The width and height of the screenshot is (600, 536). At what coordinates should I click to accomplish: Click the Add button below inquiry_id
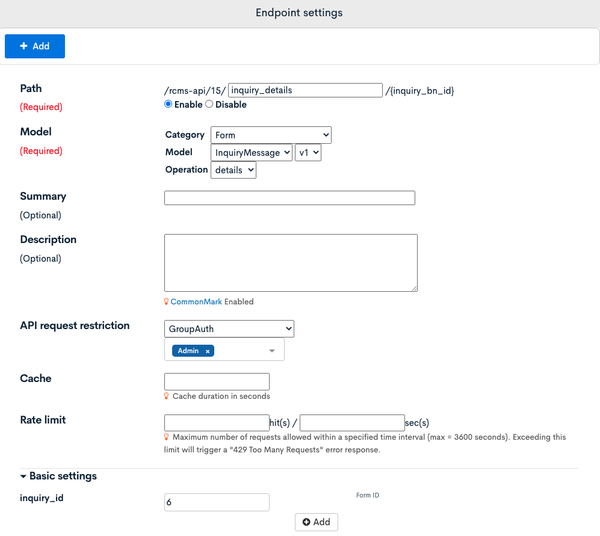[x=316, y=522]
